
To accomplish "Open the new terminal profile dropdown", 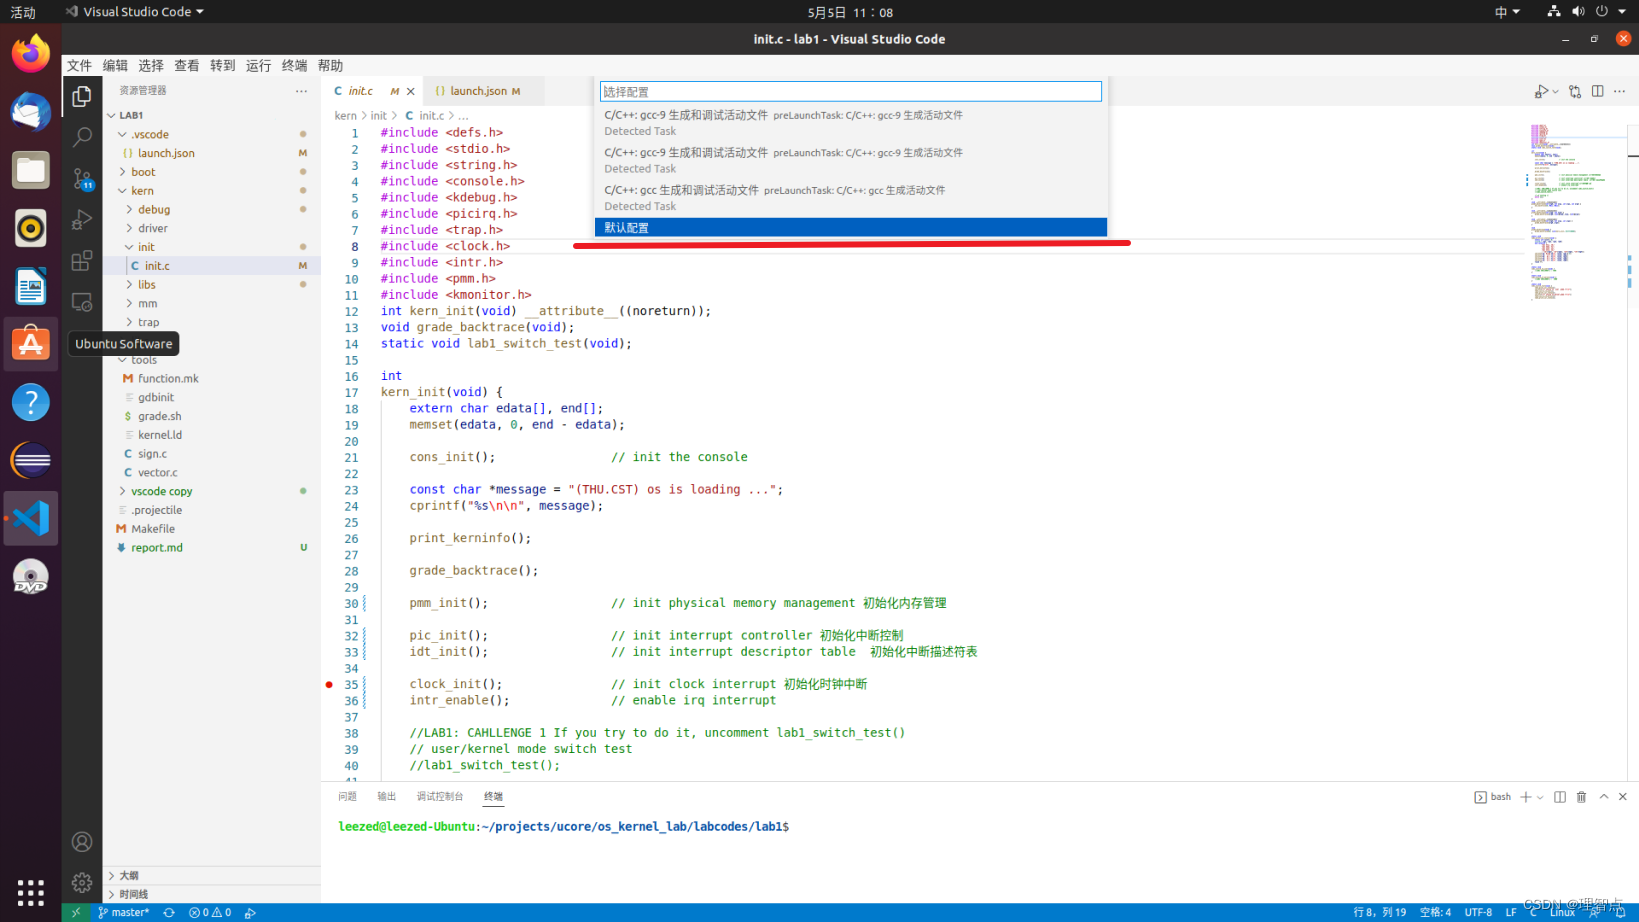I will coord(1540,797).
